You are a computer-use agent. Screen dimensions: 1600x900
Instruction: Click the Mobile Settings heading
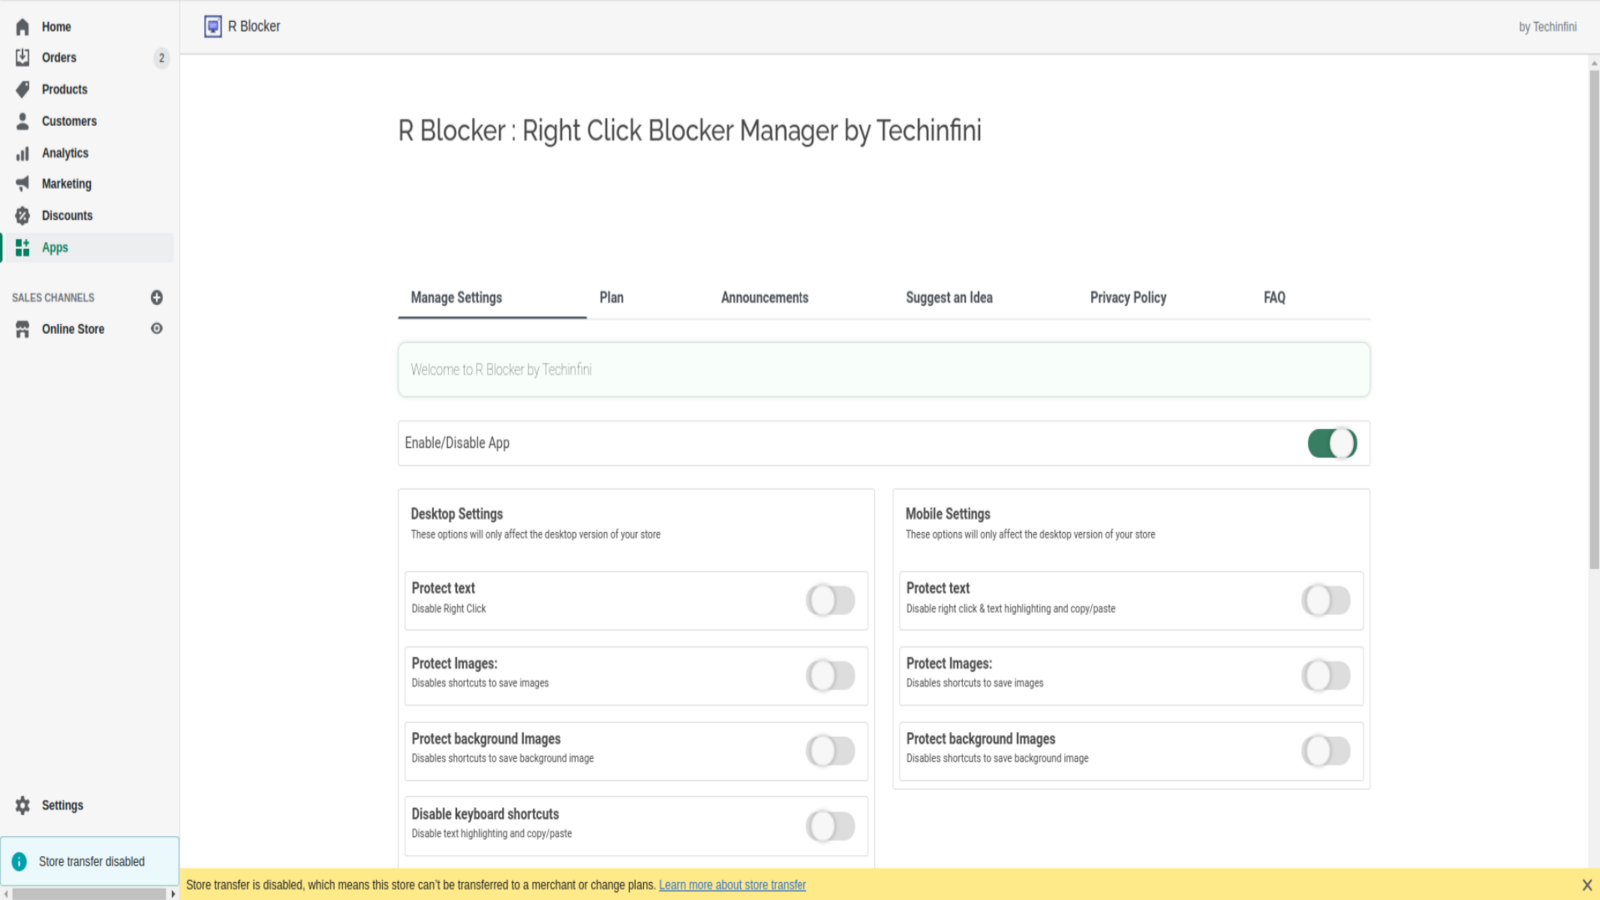click(x=948, y=514)
